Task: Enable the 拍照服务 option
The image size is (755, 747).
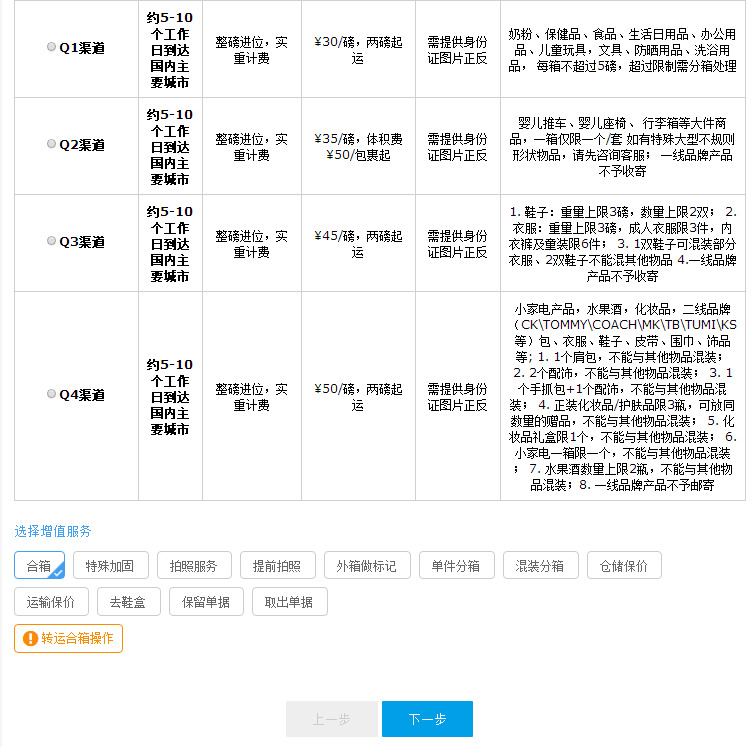Action: click(x=194, y=565)
